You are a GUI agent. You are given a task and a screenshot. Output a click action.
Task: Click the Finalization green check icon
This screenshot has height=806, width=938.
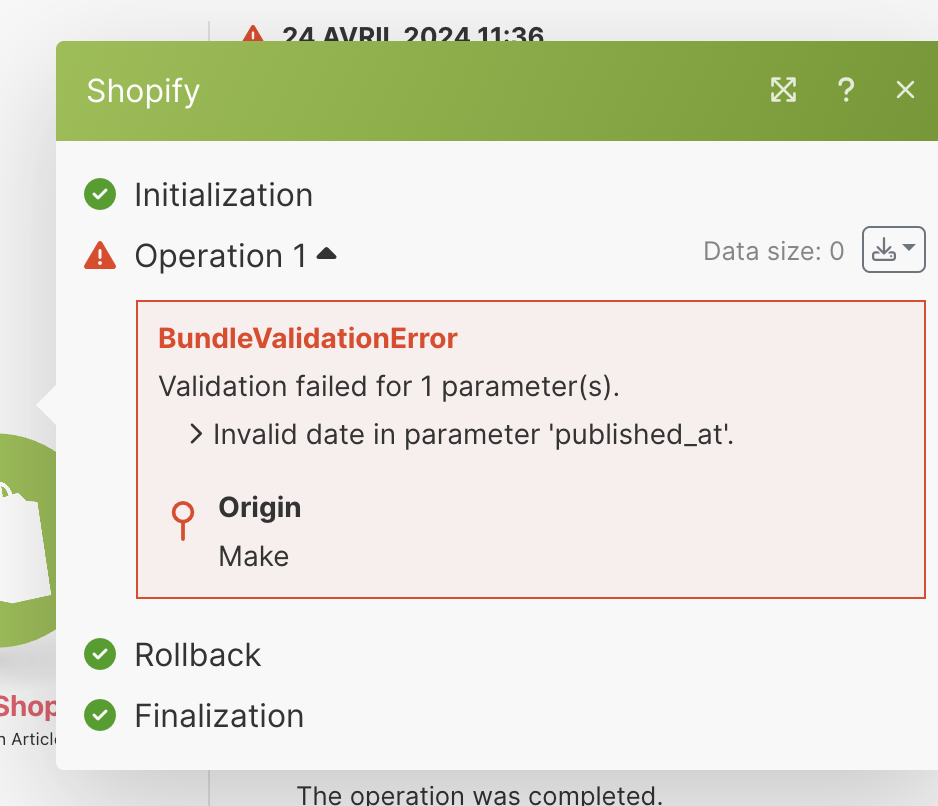[x=100, y=716]
